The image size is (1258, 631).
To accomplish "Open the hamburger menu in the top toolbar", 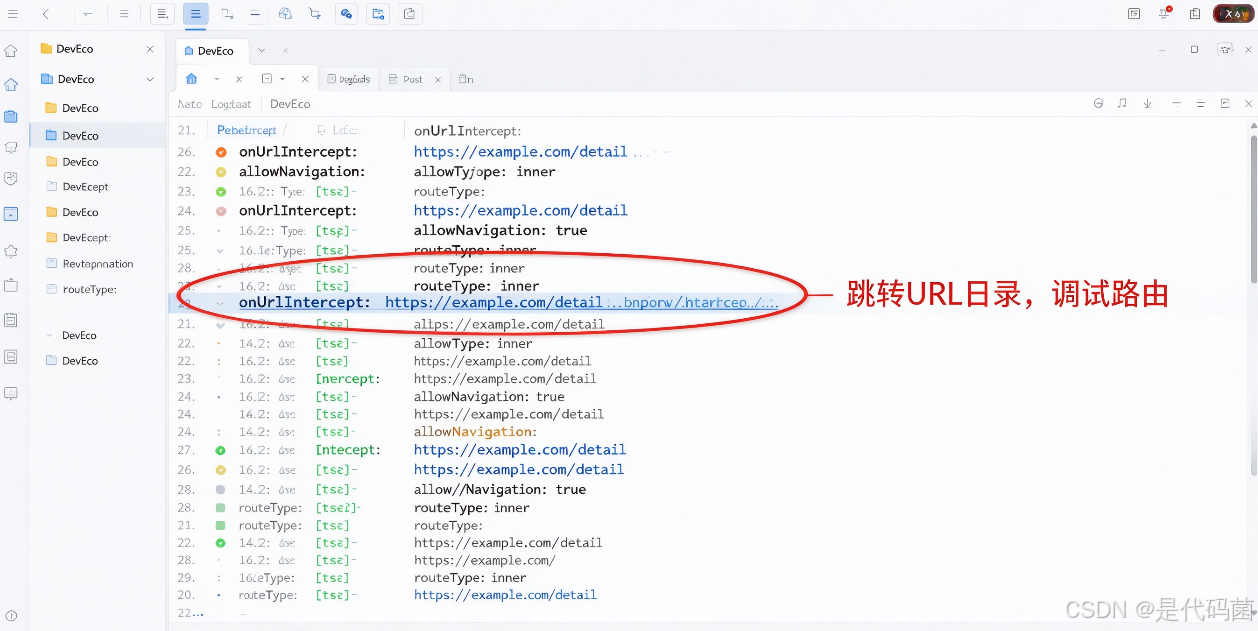I will click(x=13, y=14).
